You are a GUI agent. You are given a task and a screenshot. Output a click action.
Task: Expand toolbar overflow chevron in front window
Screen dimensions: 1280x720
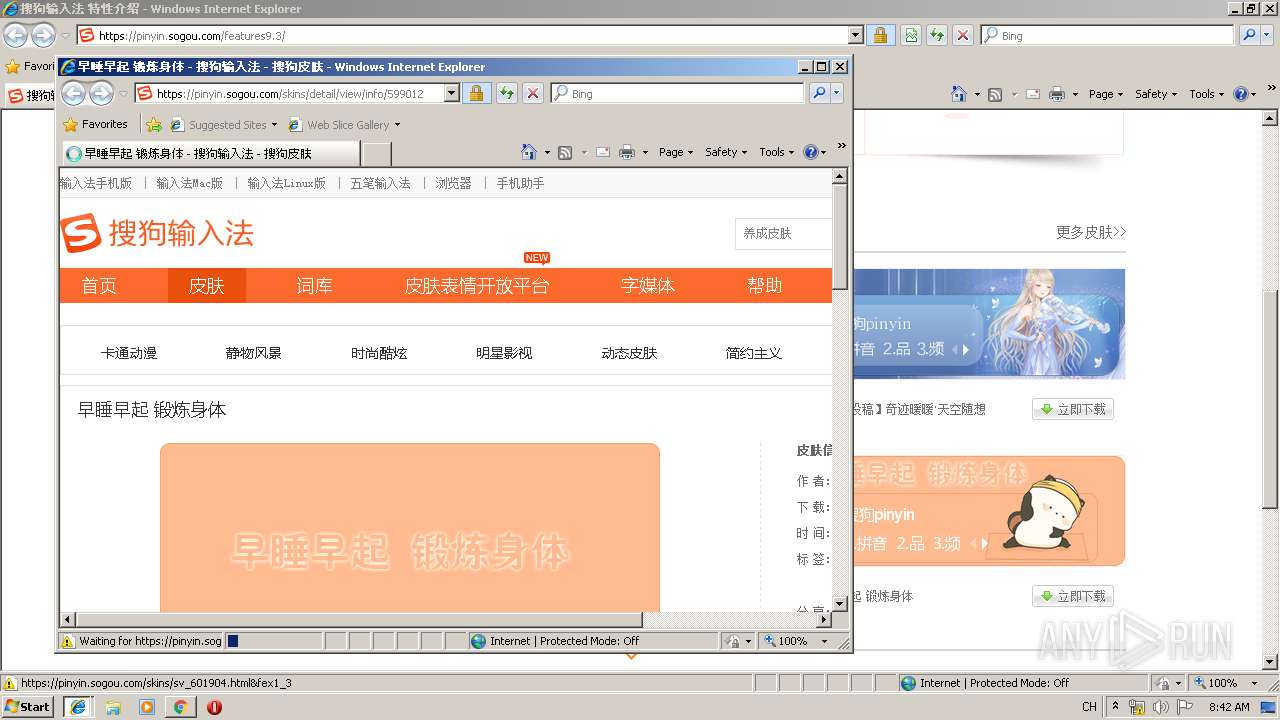(841, 146)
